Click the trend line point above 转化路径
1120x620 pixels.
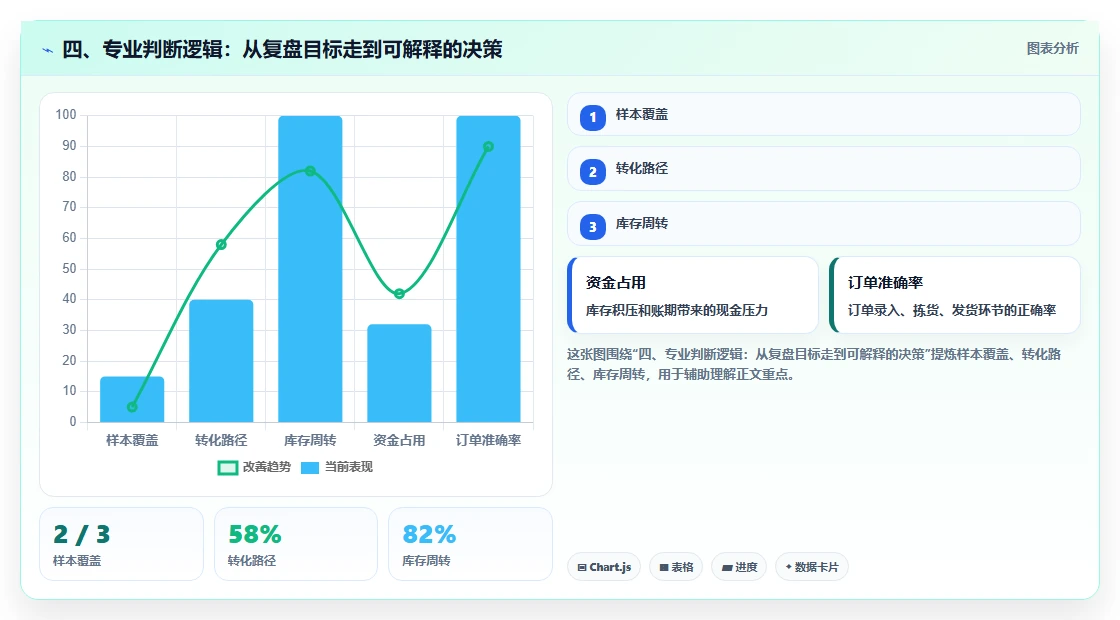[221, 244]
